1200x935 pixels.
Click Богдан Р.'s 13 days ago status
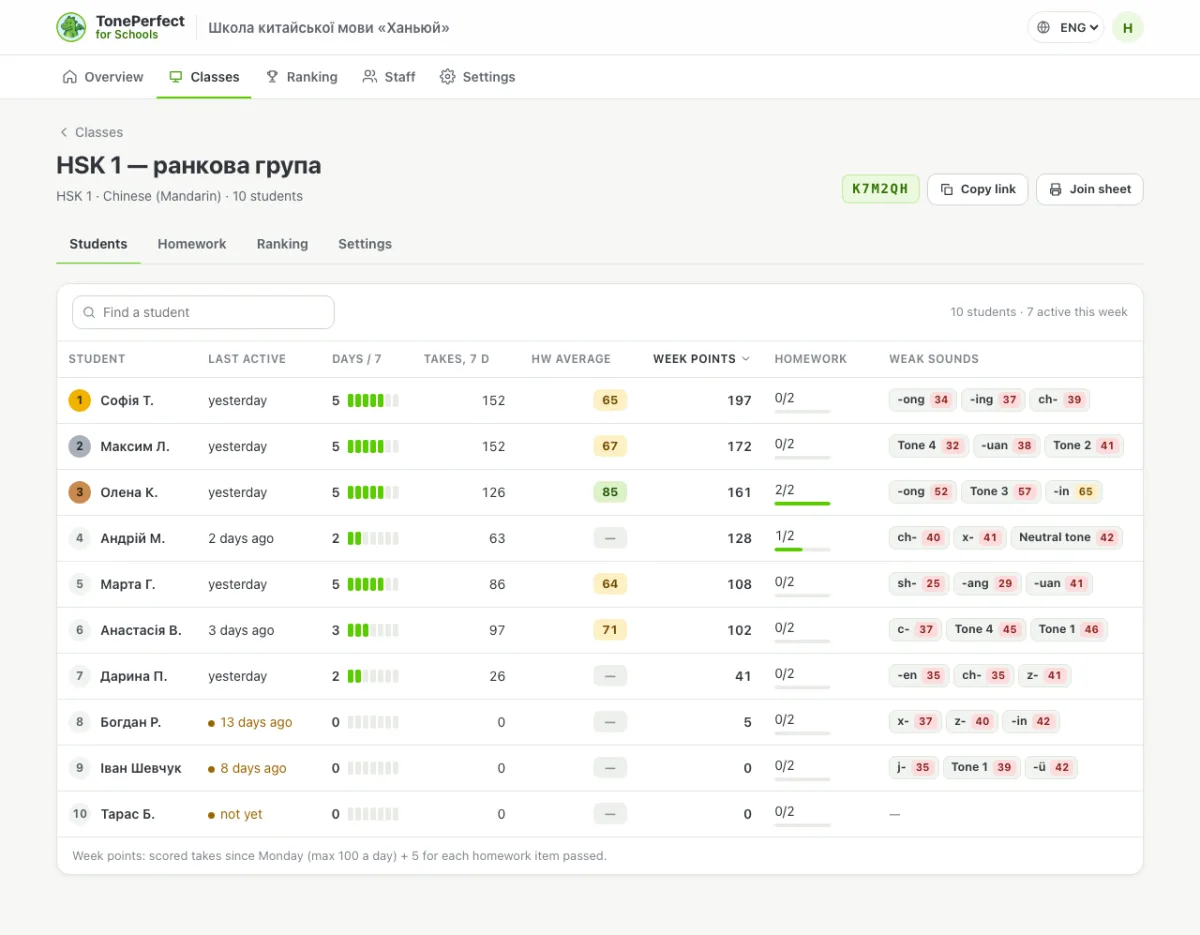pyautogui.click(x=250, y=722)
